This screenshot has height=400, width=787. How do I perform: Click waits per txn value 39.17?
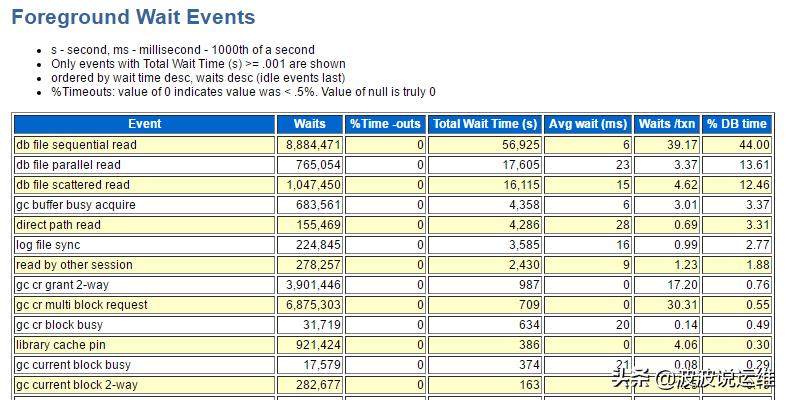coord(683,145)
